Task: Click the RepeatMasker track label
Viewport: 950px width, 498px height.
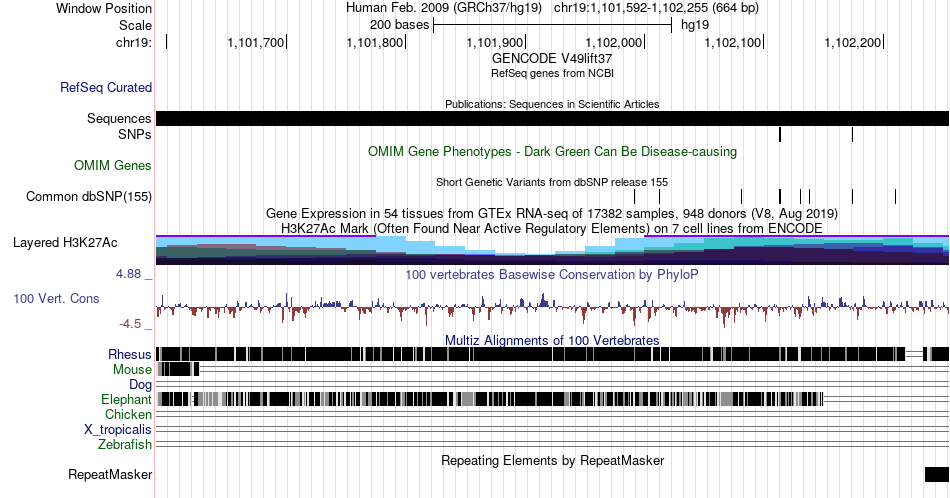Action: tap(110, 474)
